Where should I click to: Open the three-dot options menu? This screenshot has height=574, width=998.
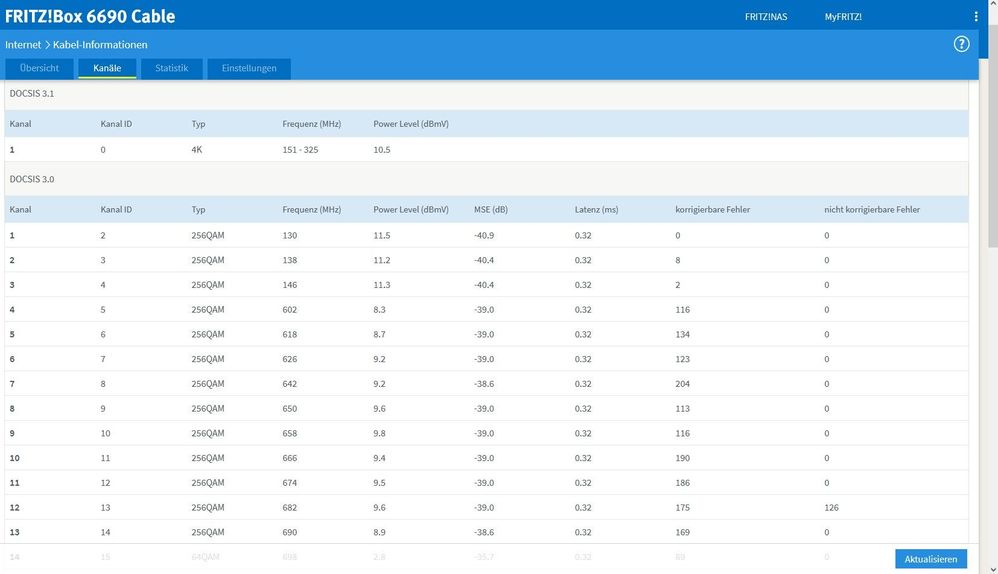976,17
